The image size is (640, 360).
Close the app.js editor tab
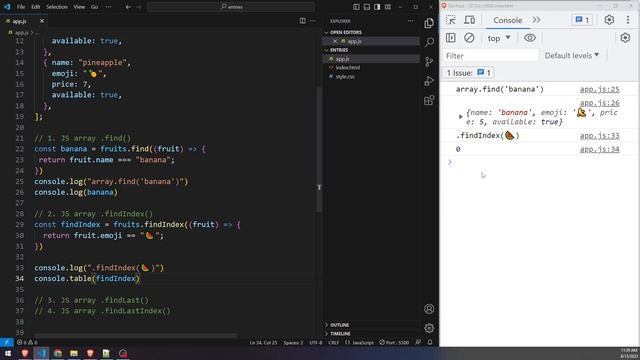click(42, 21)
